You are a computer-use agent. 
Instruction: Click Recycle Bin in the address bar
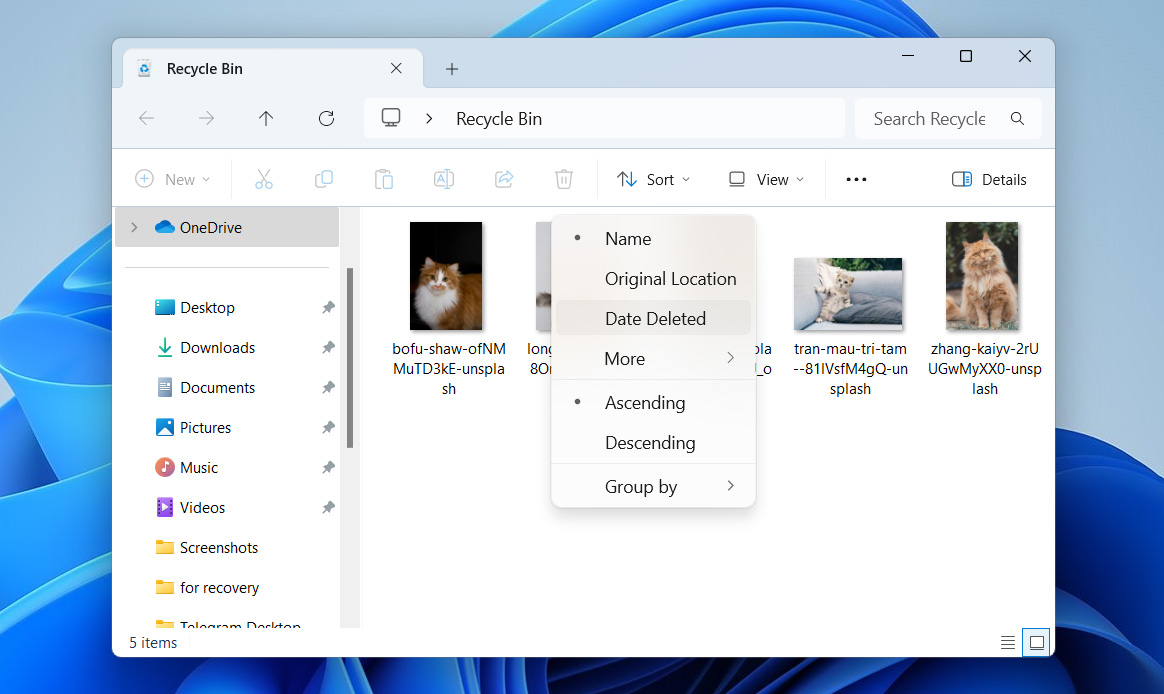pos(499,119)
